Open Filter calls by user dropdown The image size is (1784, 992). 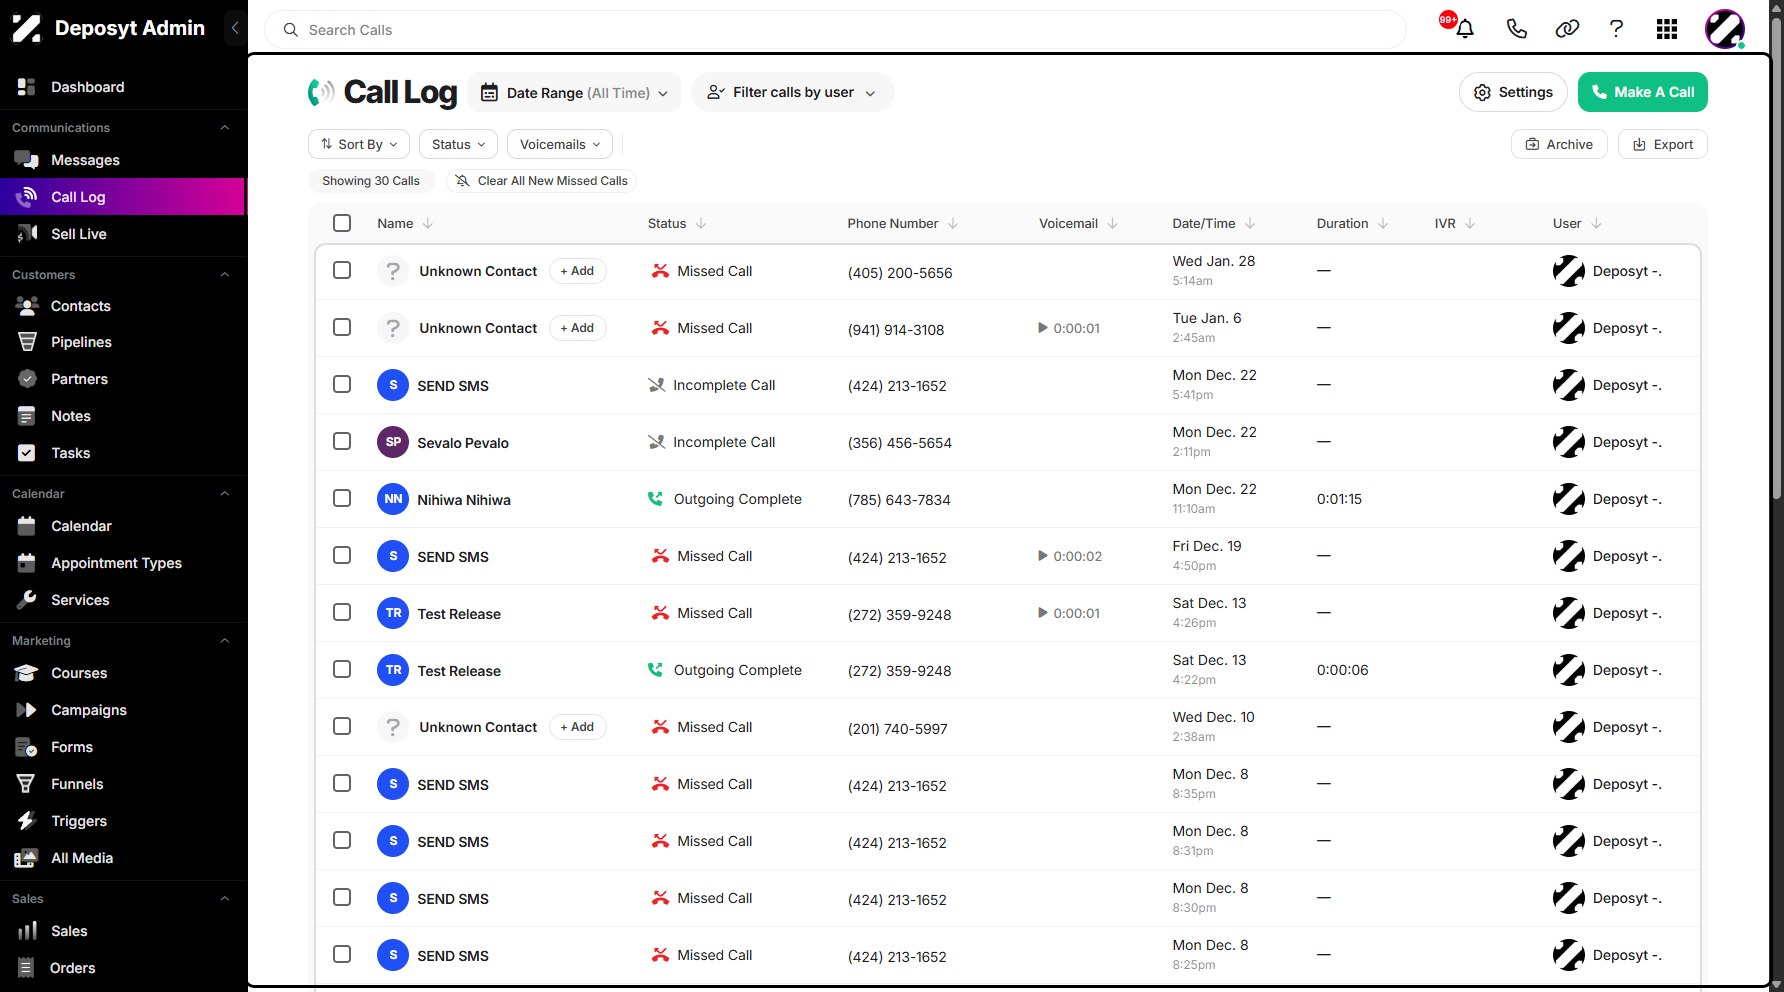[792, 92]
